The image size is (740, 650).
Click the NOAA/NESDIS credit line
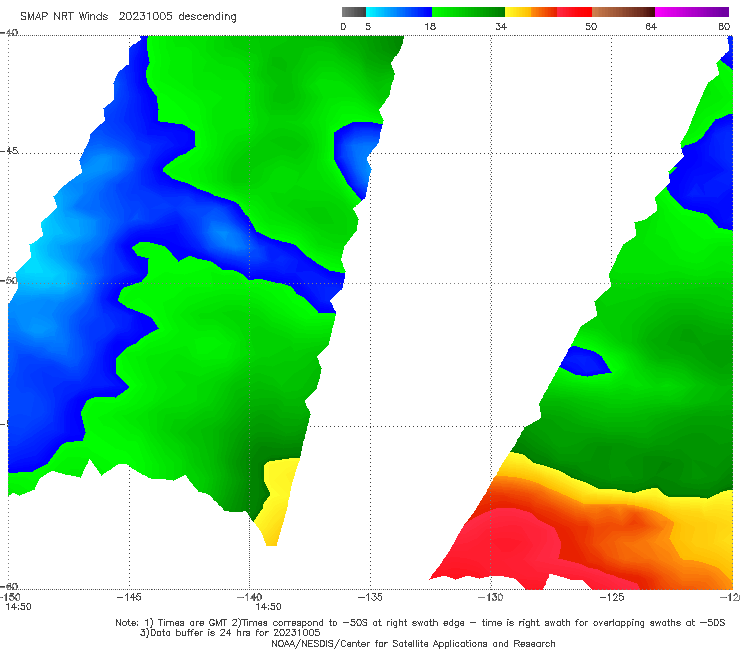413,643
